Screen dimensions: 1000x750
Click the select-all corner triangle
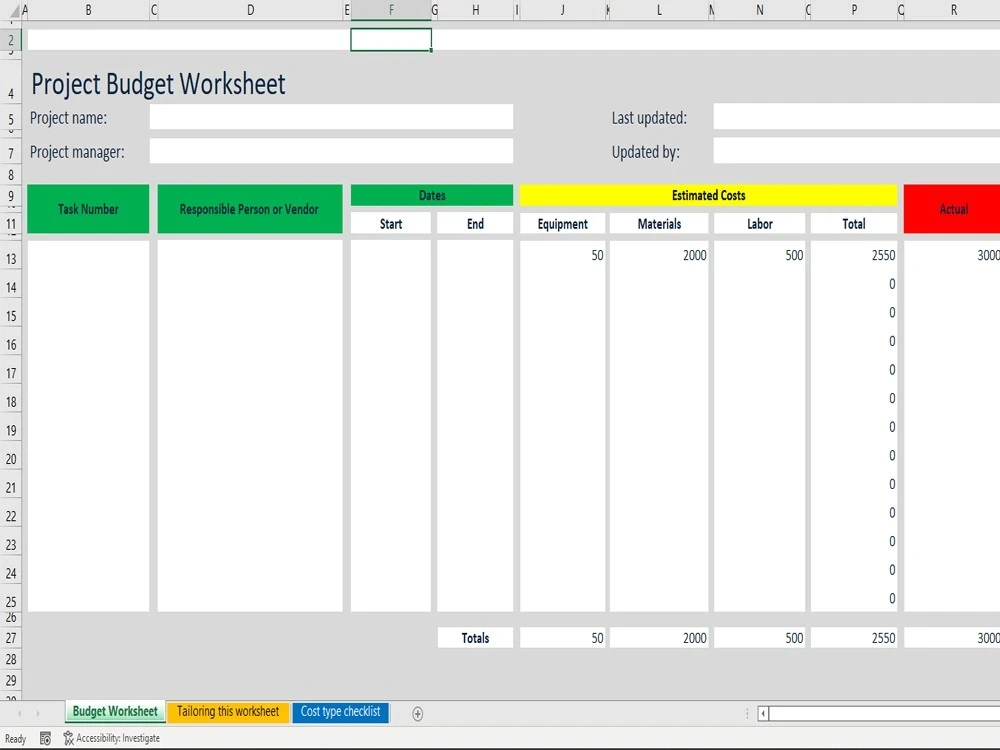(x=15, y=11)
